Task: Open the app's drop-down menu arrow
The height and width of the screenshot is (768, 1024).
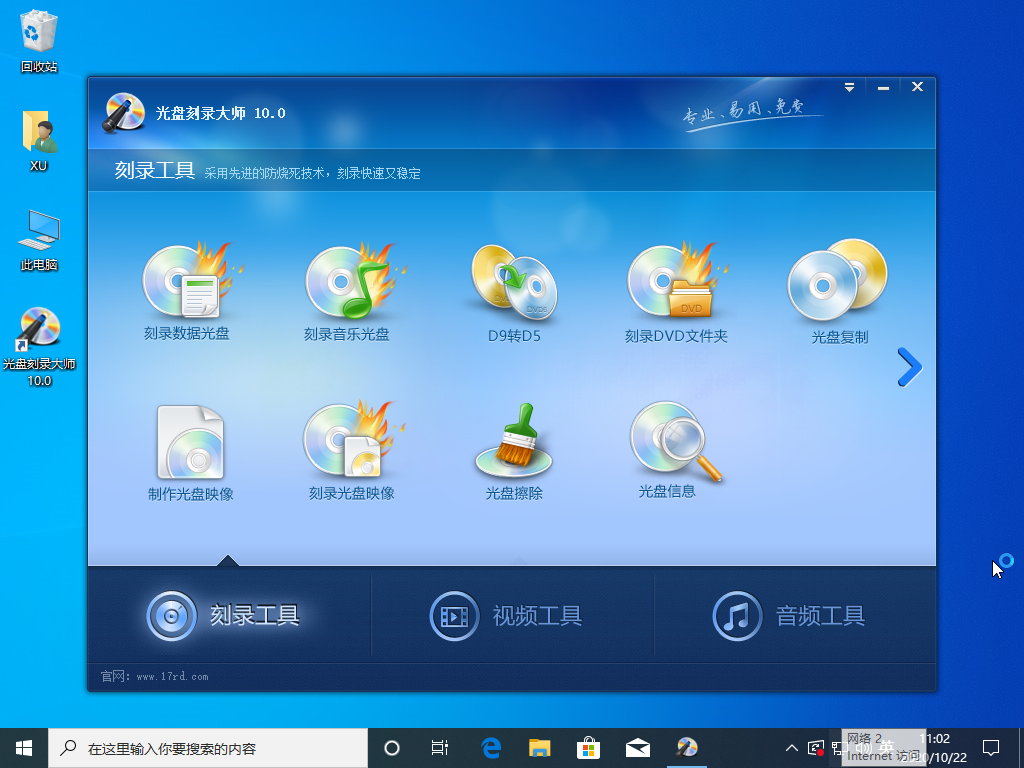Action: [x=849, y=87]
